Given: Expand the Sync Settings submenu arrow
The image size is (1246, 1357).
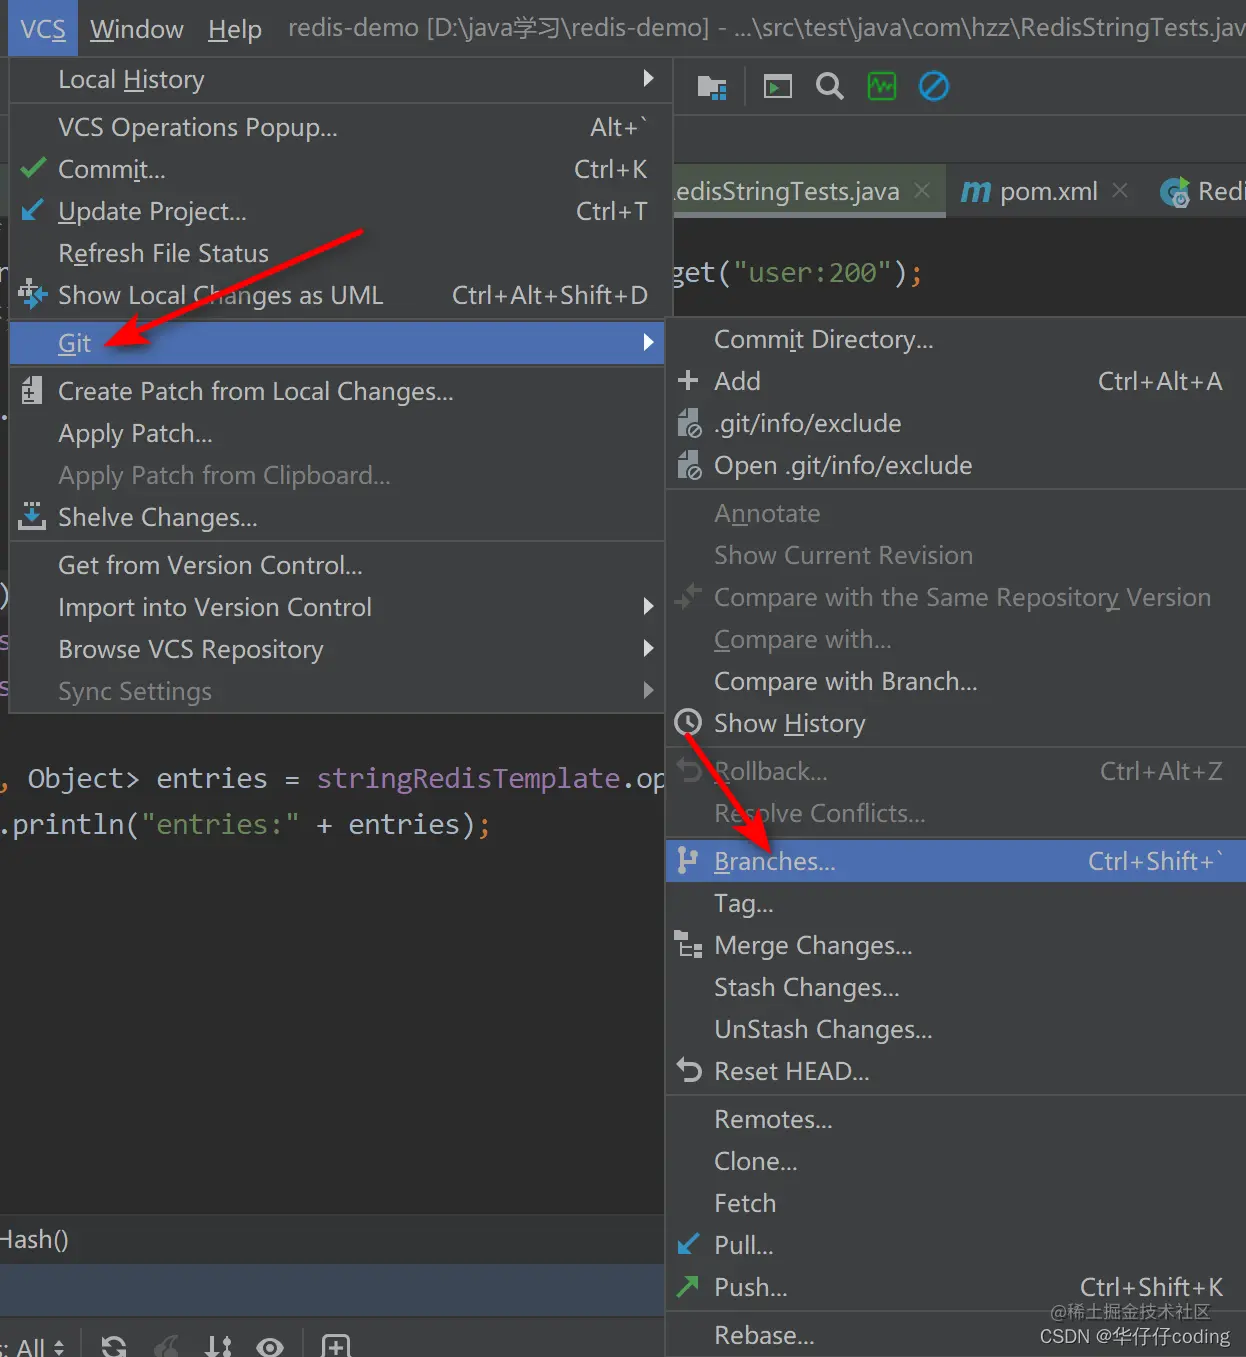Looking at the screenshot, I should click(x=648, y=690).
